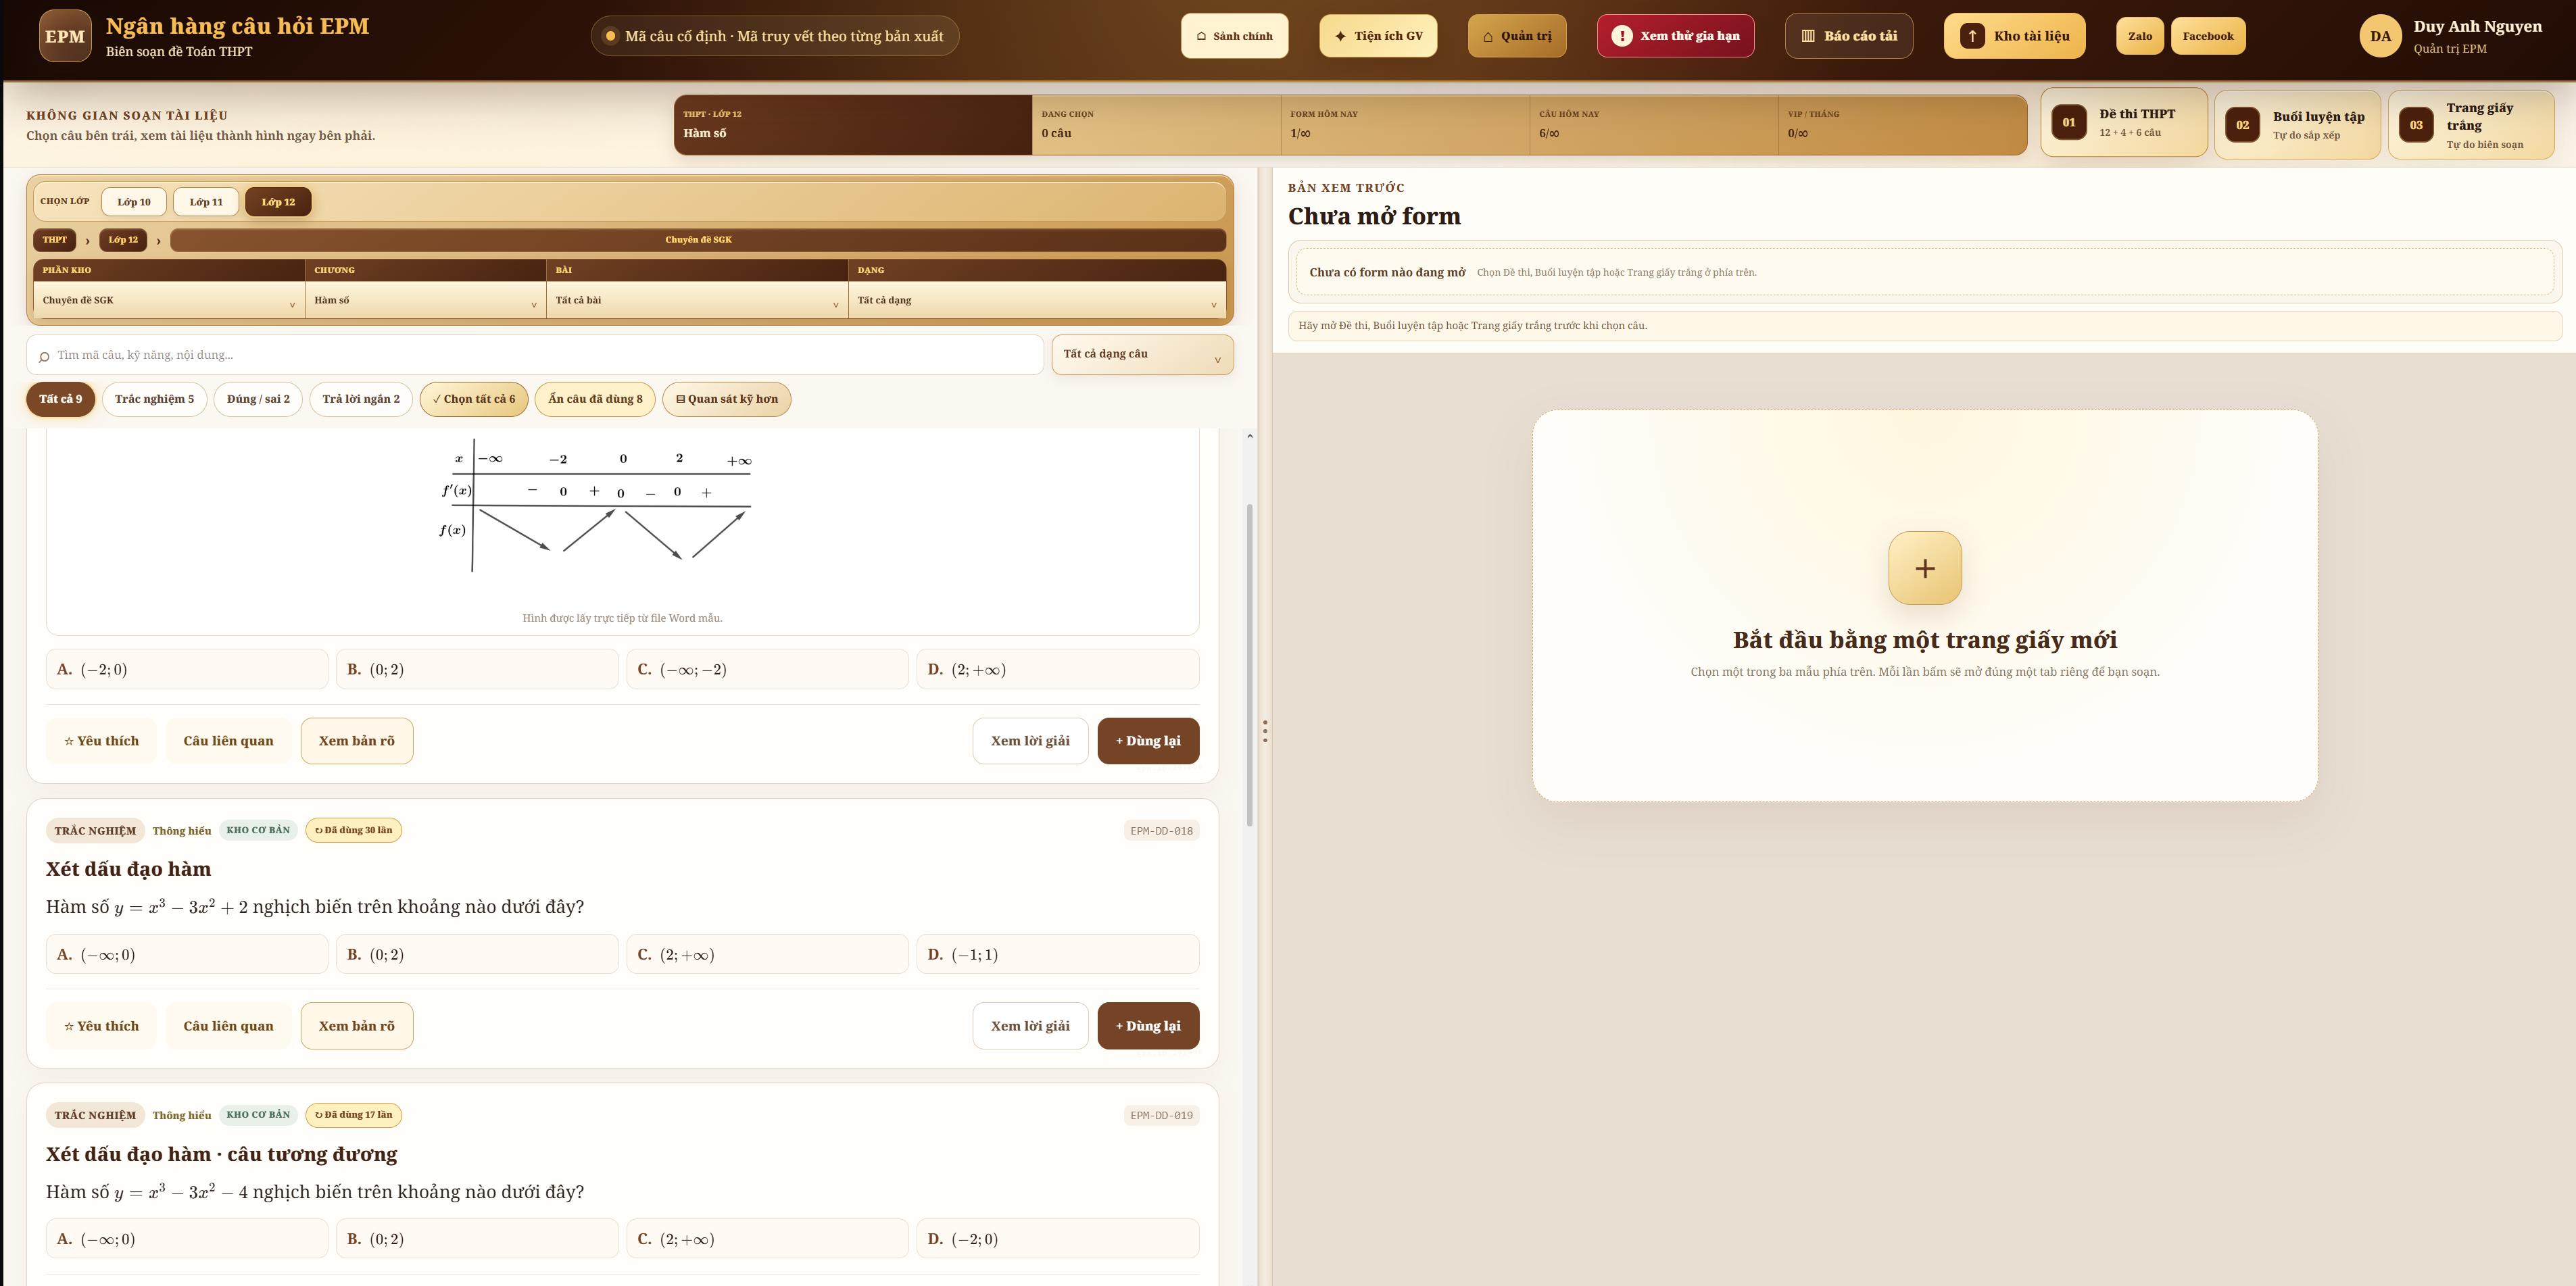
Task: Open the Quản trị admin page
Action: coord(1517,36)
